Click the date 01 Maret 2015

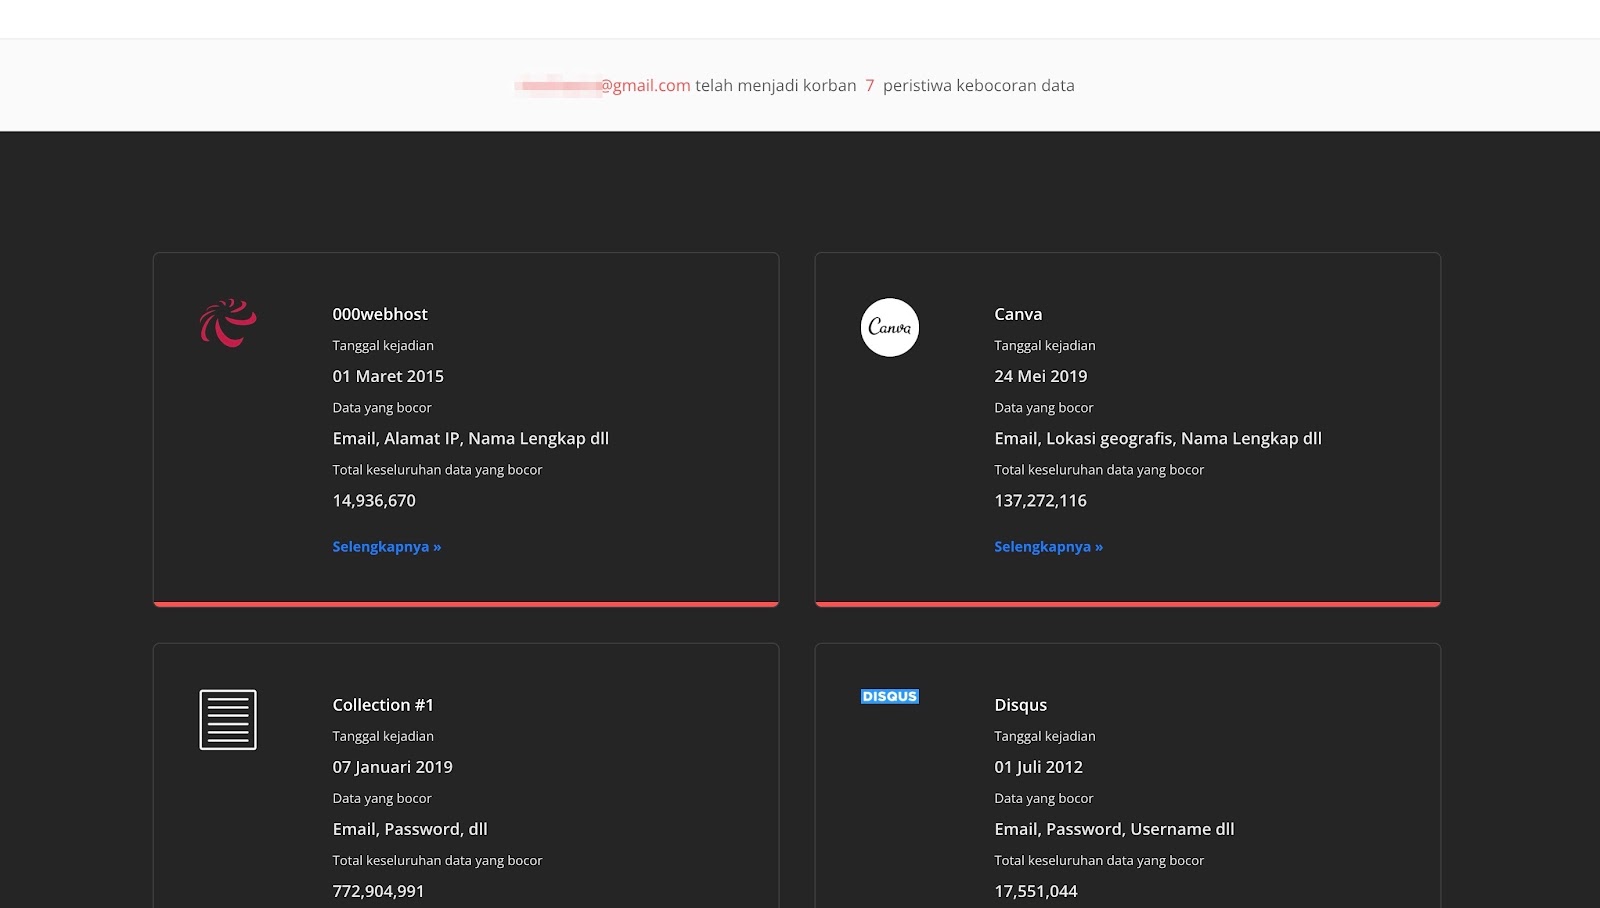point(388,376)
